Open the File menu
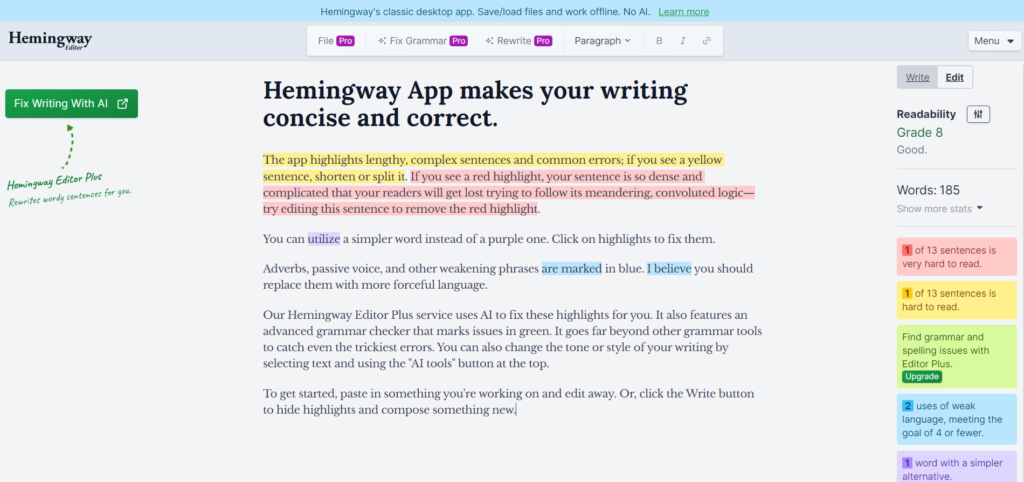The width and height of the screenshot is (1024, 482). point(335,41)
